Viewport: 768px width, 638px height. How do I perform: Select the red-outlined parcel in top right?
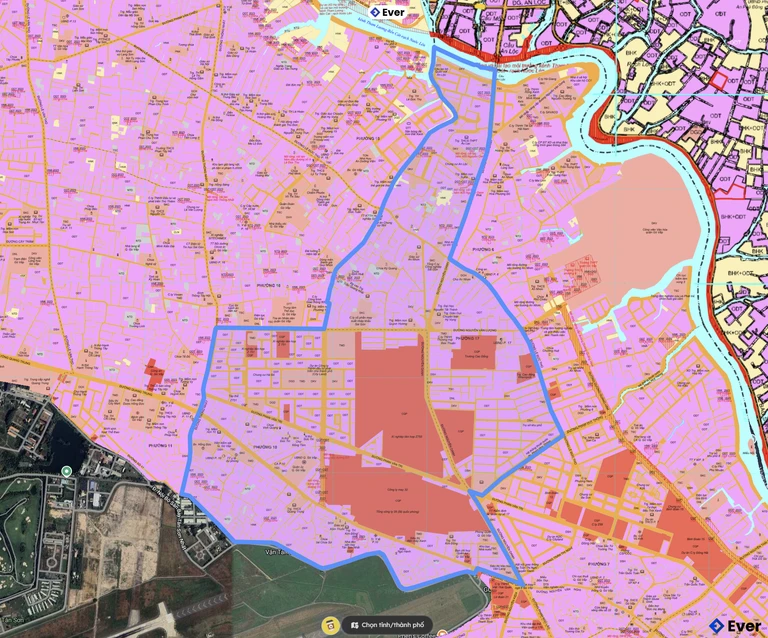(x=718, y=82)
